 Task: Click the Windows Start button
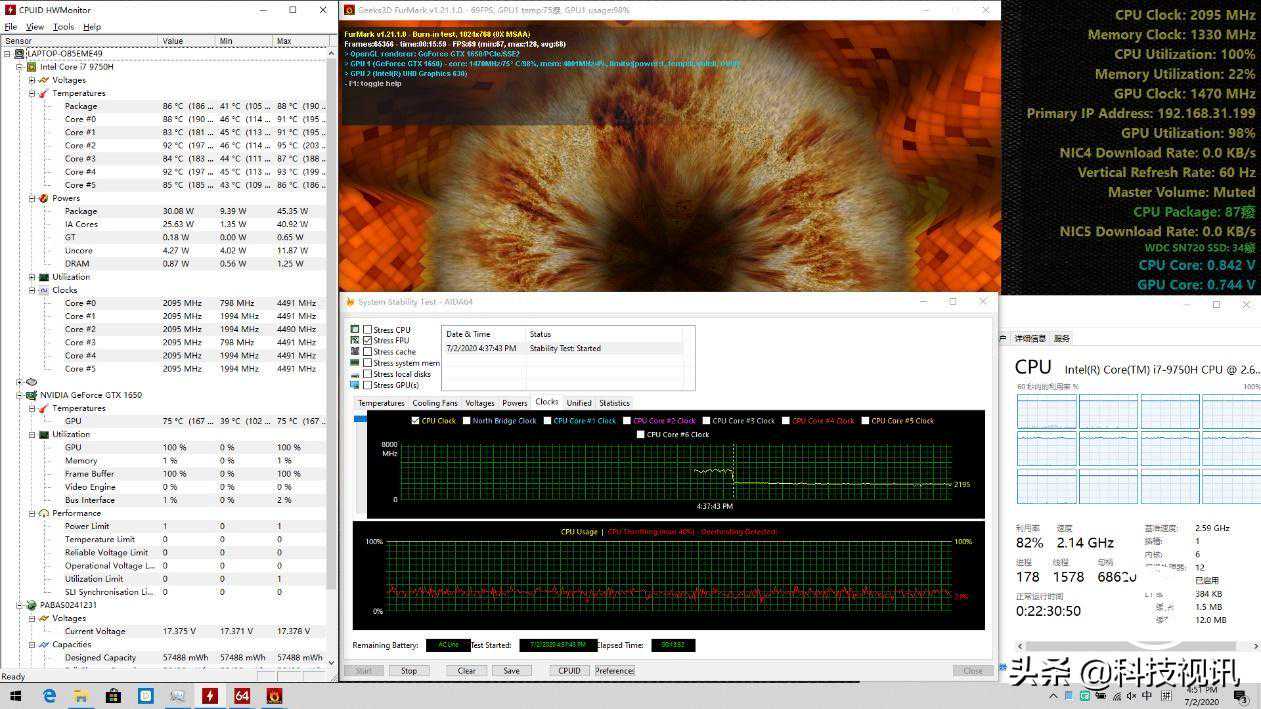15,695
